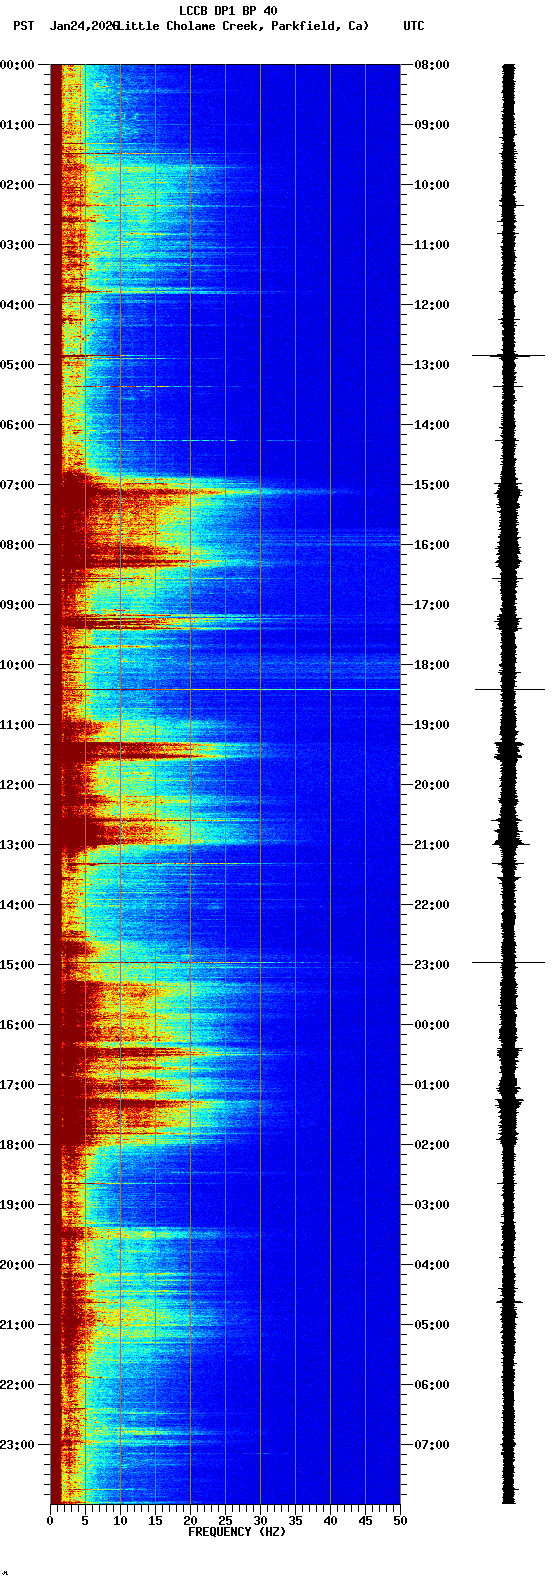This screenshot has width=552, height=1584.
Task: Select the PST axis label "07:00"
Action: click(17, 485)
